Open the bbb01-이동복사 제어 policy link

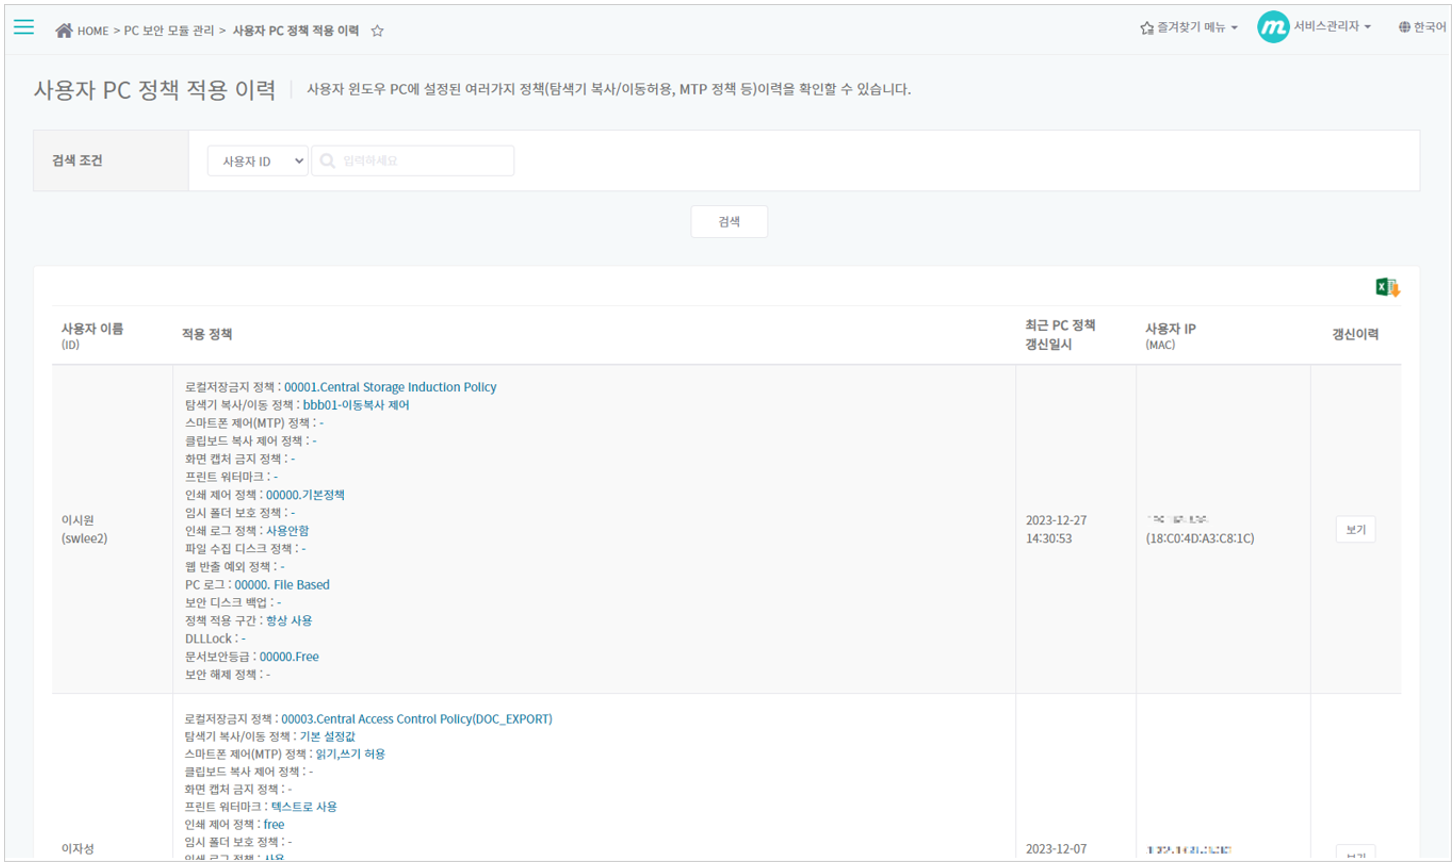[356, 405]
